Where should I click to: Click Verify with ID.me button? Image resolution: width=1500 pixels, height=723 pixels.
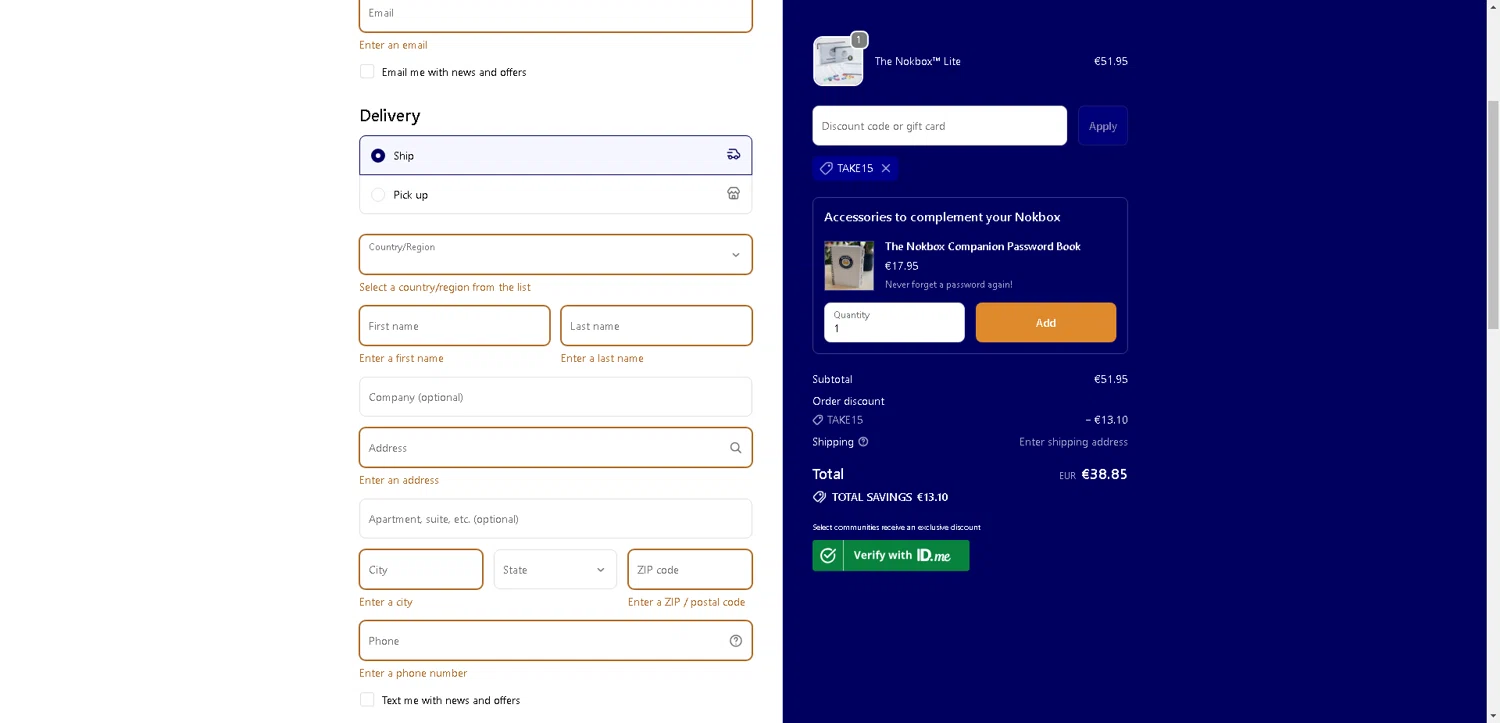click(891, 555)
